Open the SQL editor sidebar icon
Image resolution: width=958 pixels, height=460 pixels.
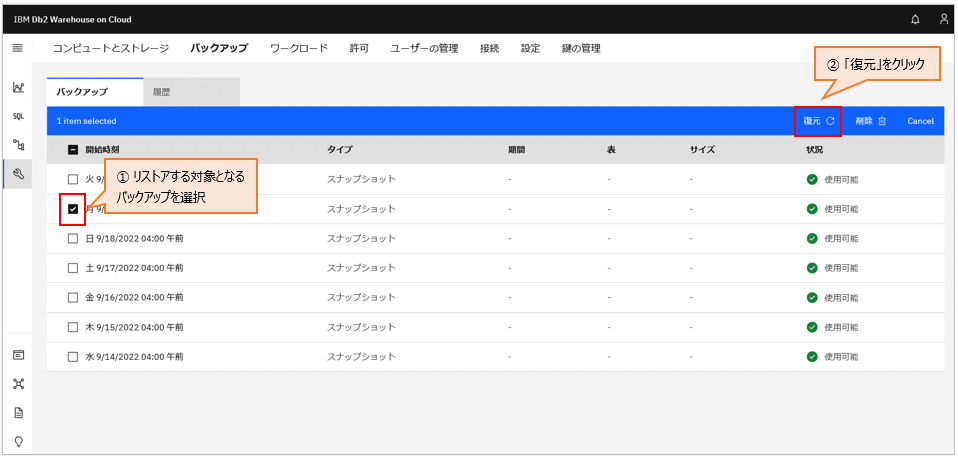coord(18,117)
